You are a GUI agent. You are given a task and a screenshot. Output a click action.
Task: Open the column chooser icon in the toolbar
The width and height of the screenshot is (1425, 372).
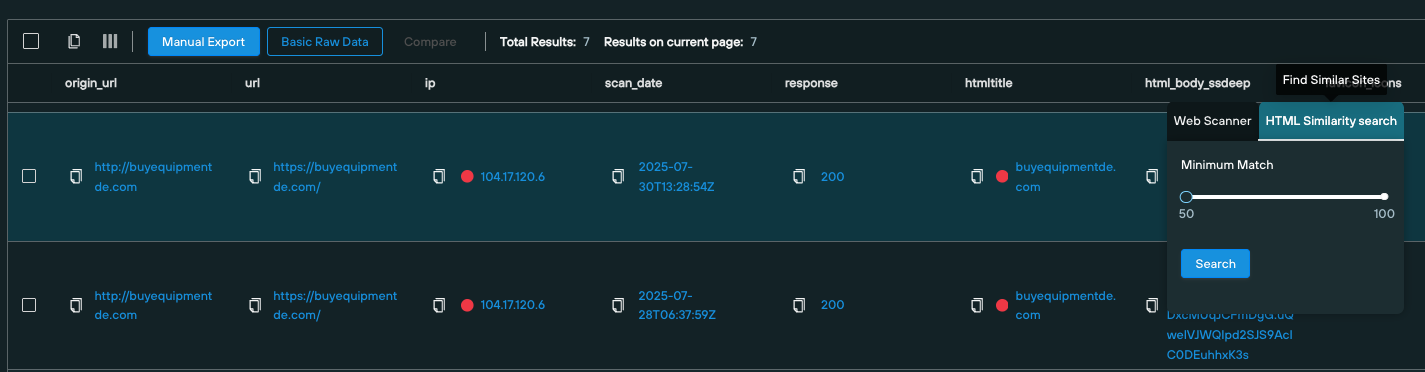click(110, 41)
